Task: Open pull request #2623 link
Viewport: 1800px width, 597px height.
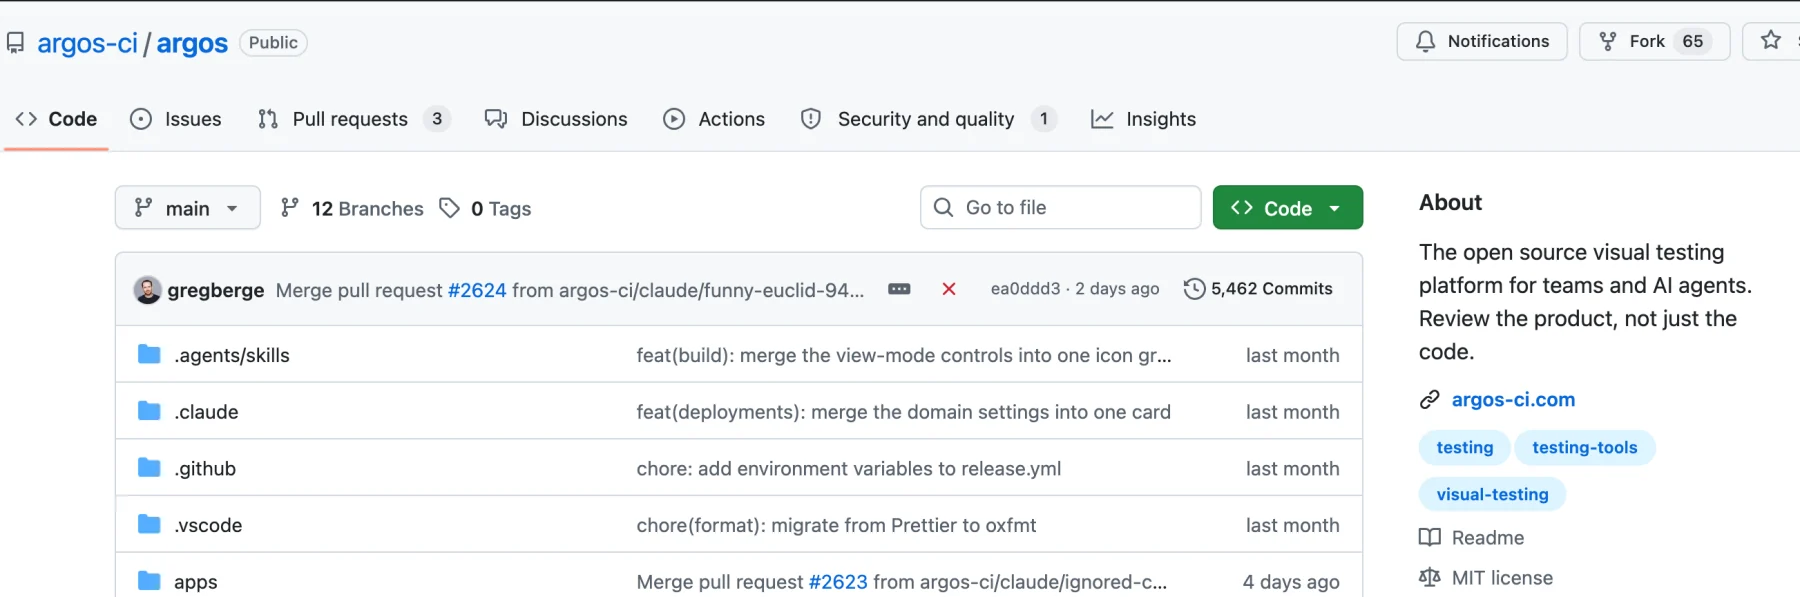Action: tap(838, 582)
